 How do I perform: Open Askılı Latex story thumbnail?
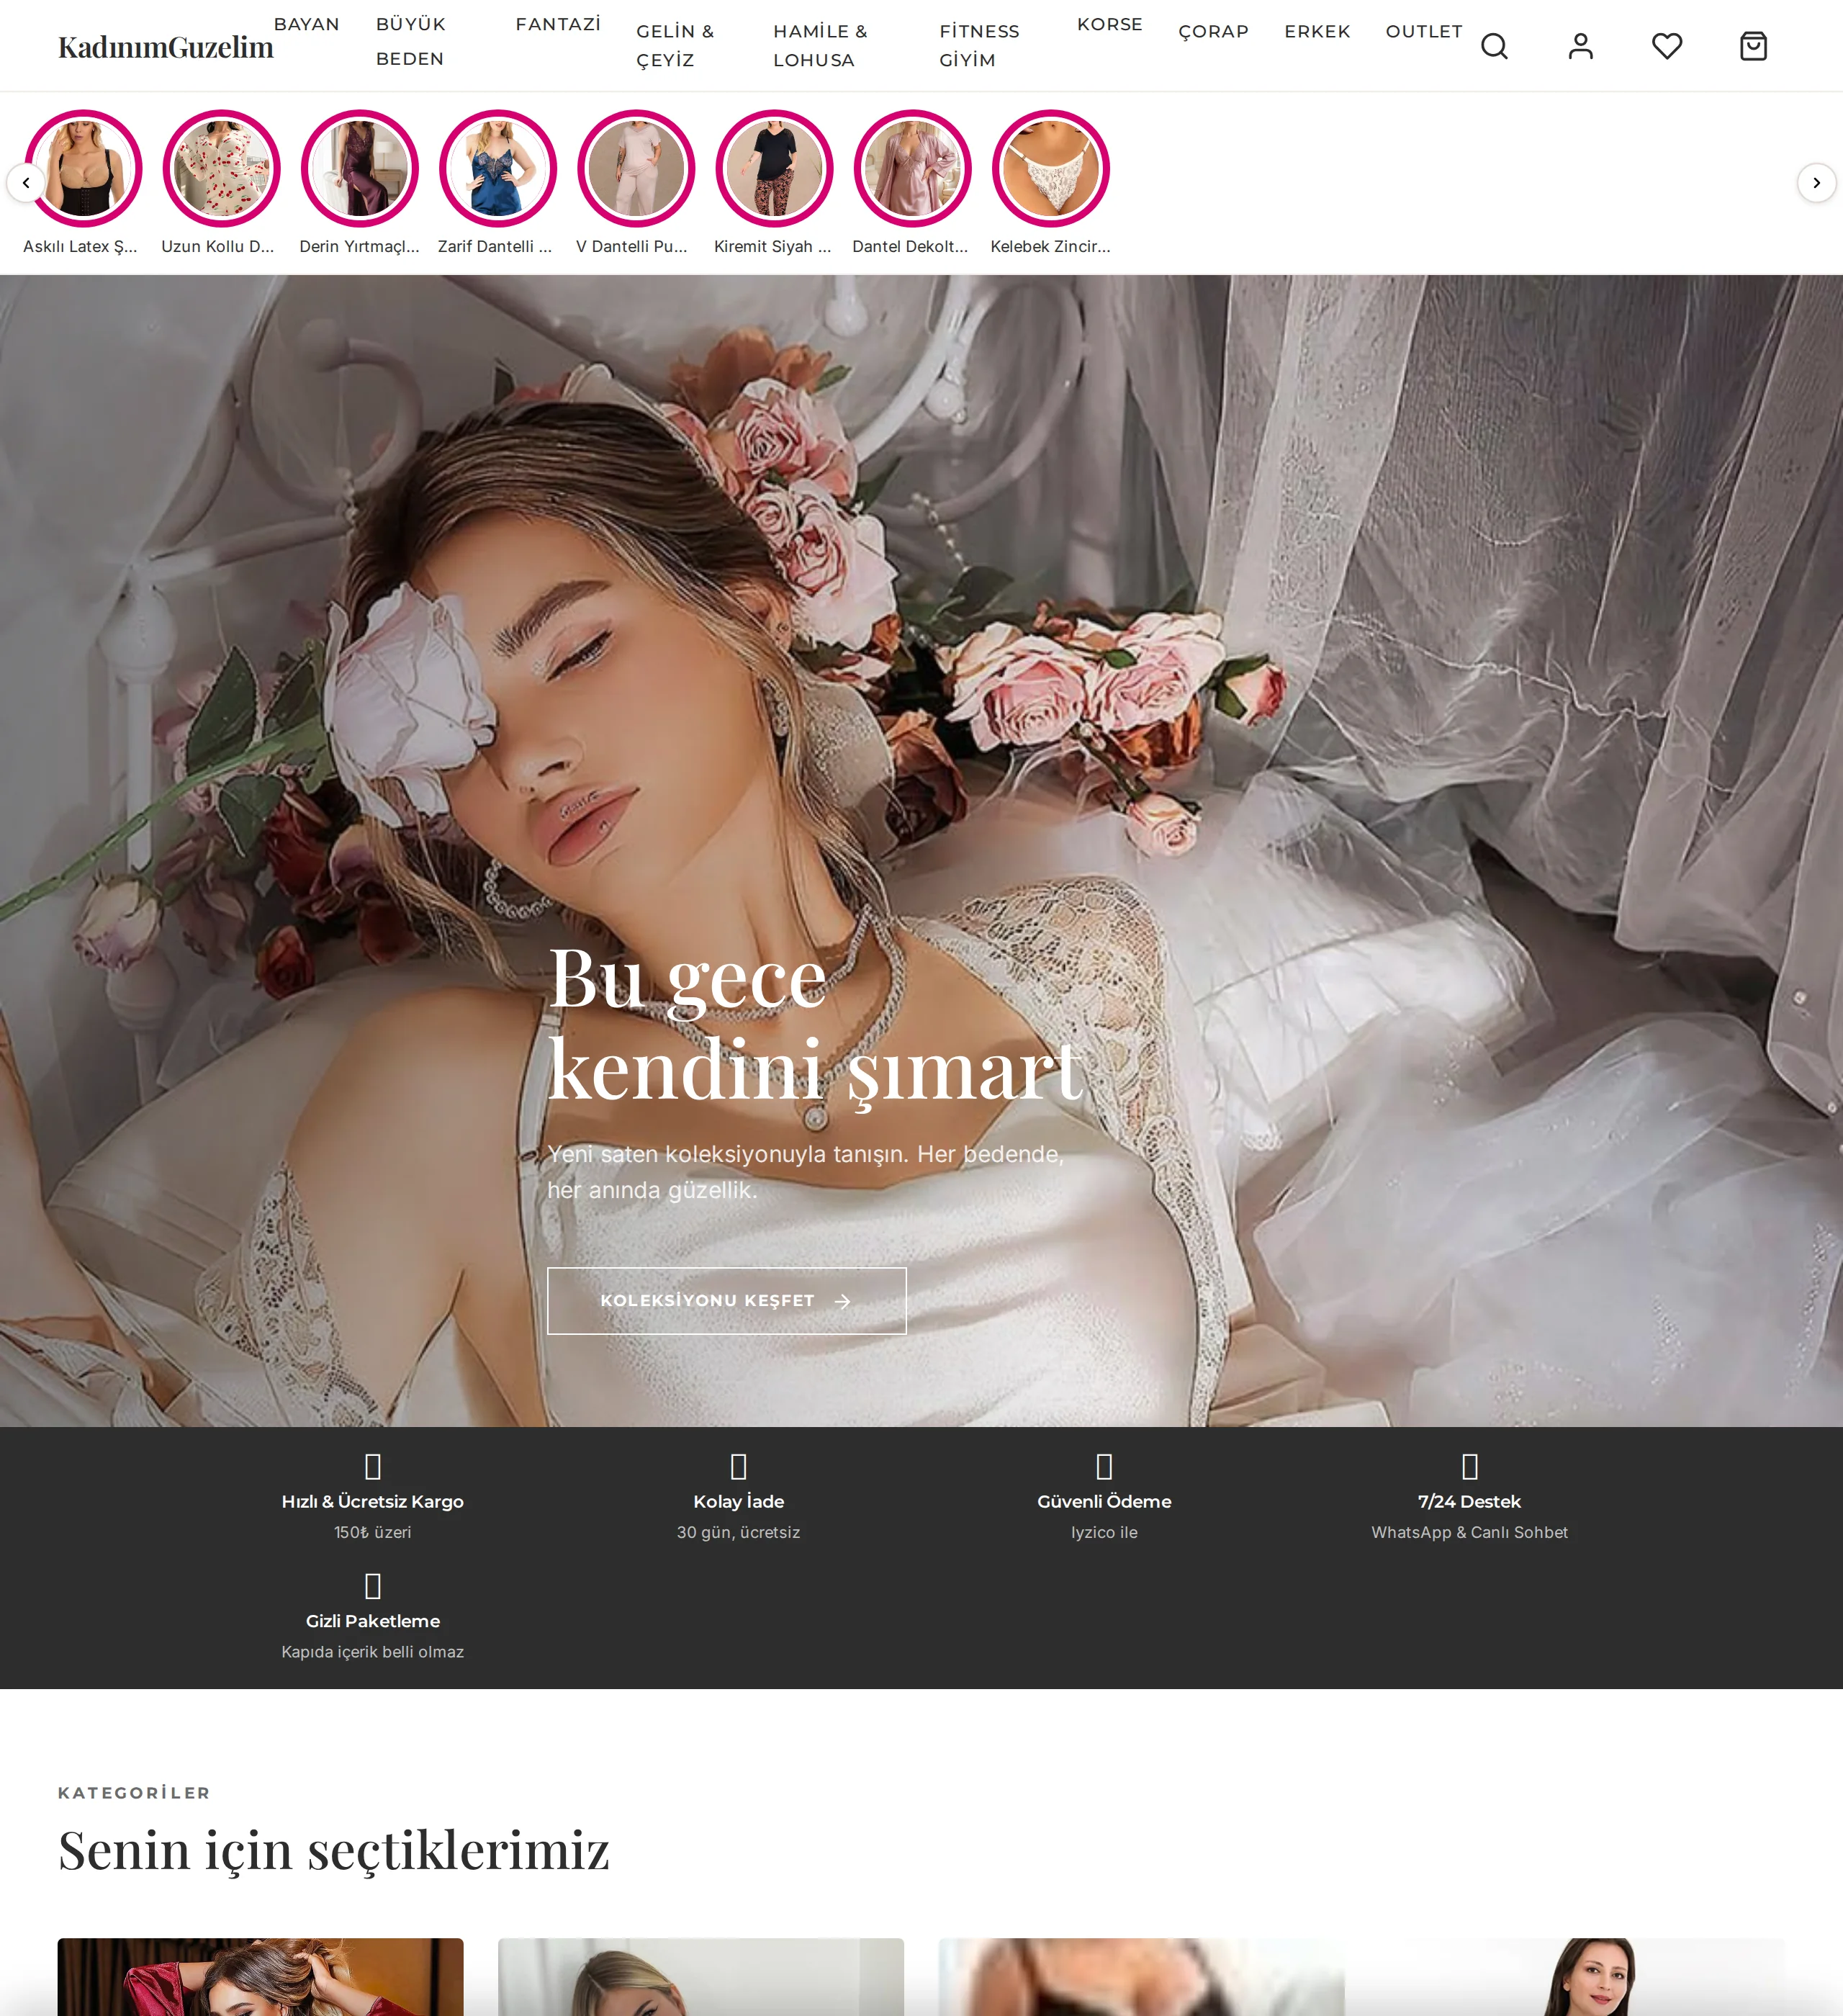point(83,168)
